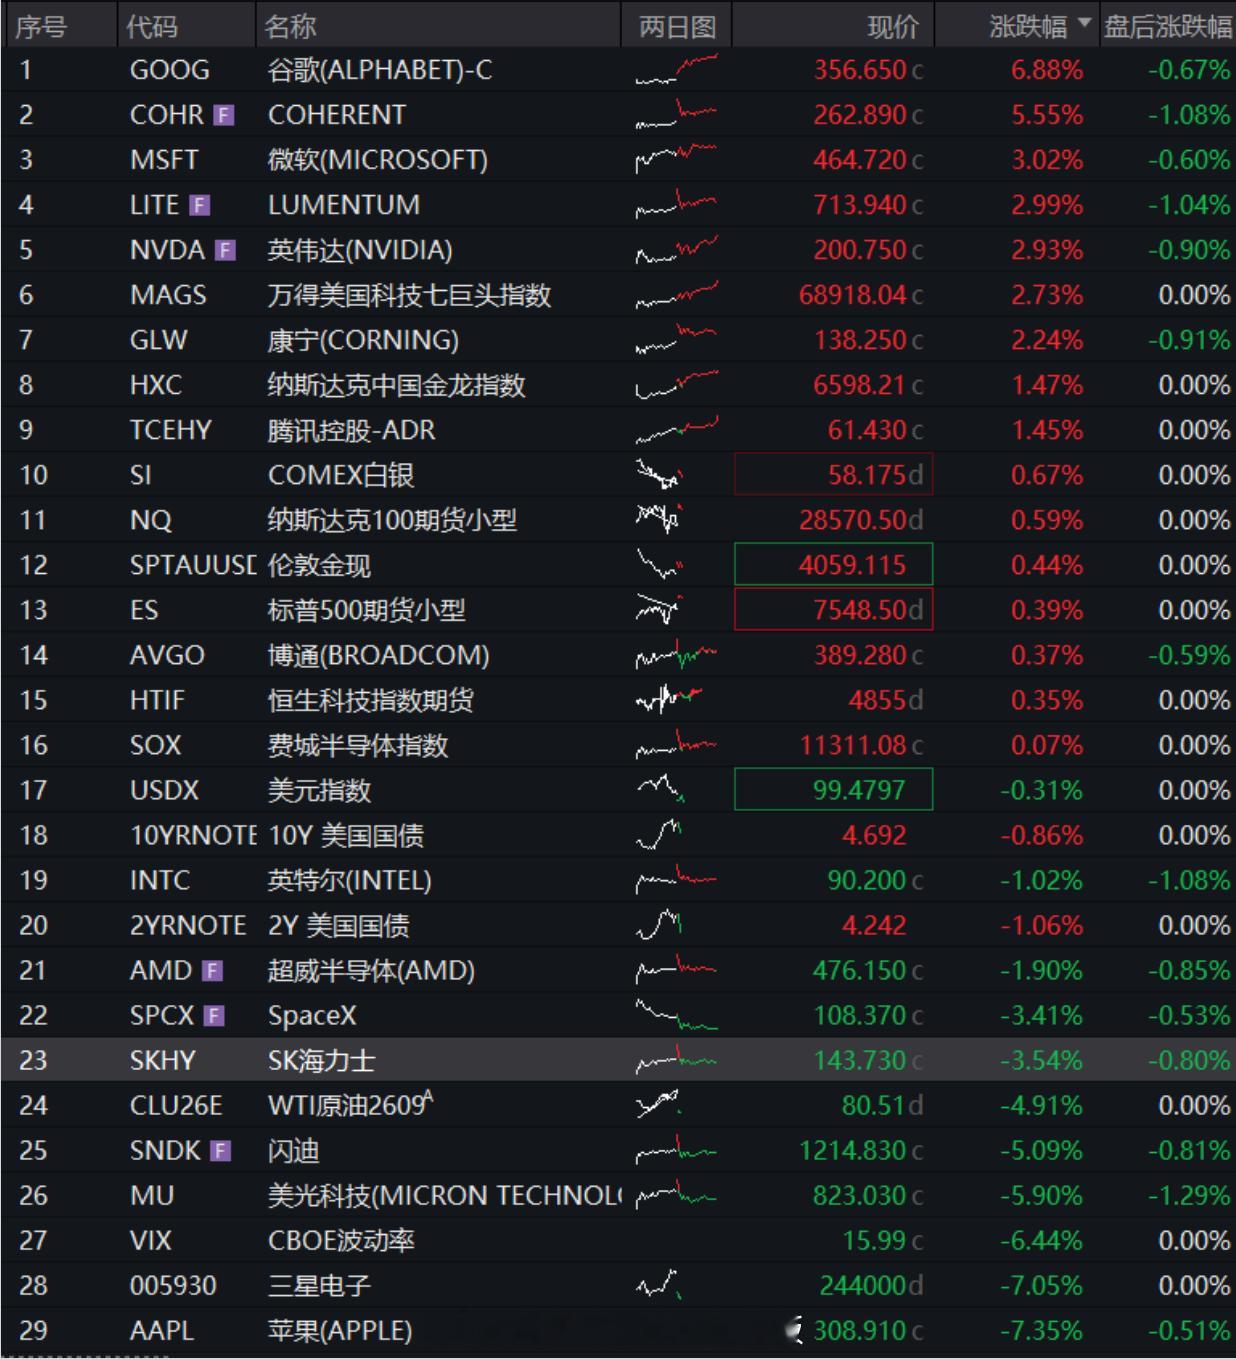
Task: Select the 康宁(CORNING) name cell
Action: (363, 340)
